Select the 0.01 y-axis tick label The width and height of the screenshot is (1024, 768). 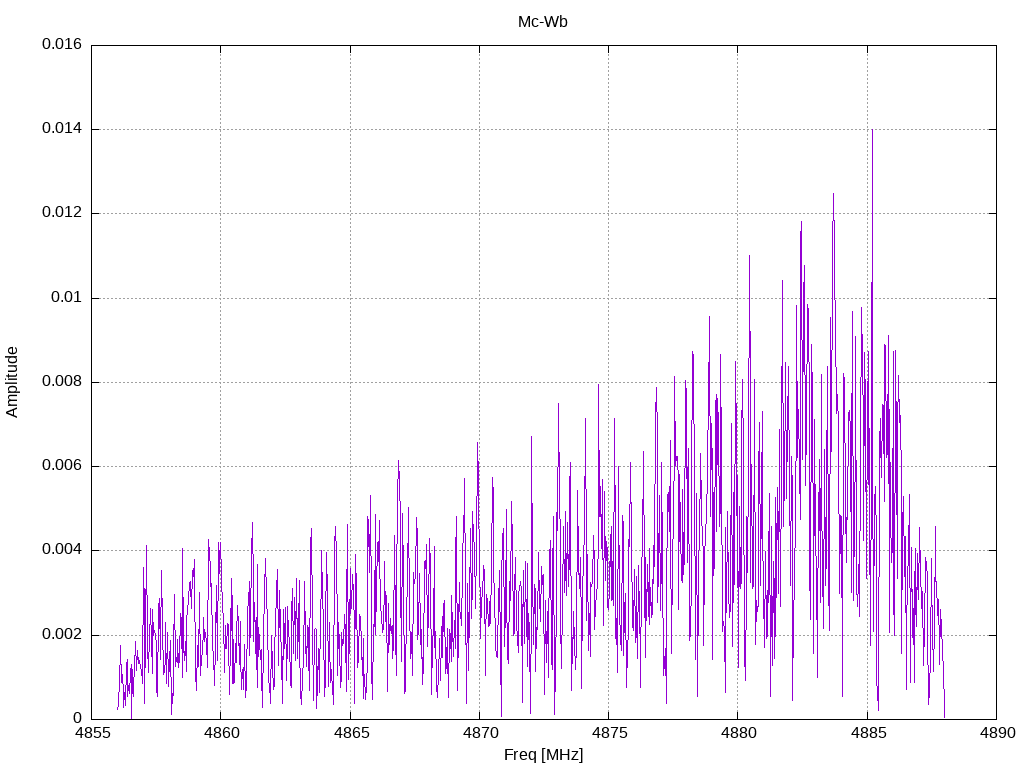pyautogui.click(x=66, y=298)
